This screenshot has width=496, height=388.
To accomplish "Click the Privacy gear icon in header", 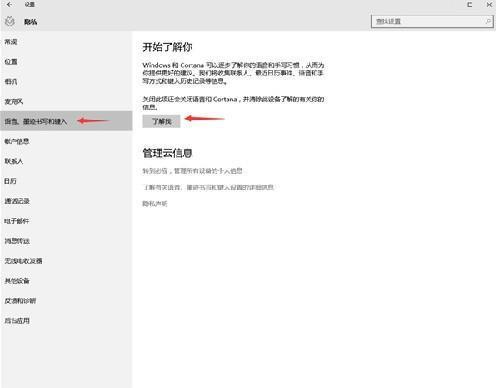I will 10,22.
